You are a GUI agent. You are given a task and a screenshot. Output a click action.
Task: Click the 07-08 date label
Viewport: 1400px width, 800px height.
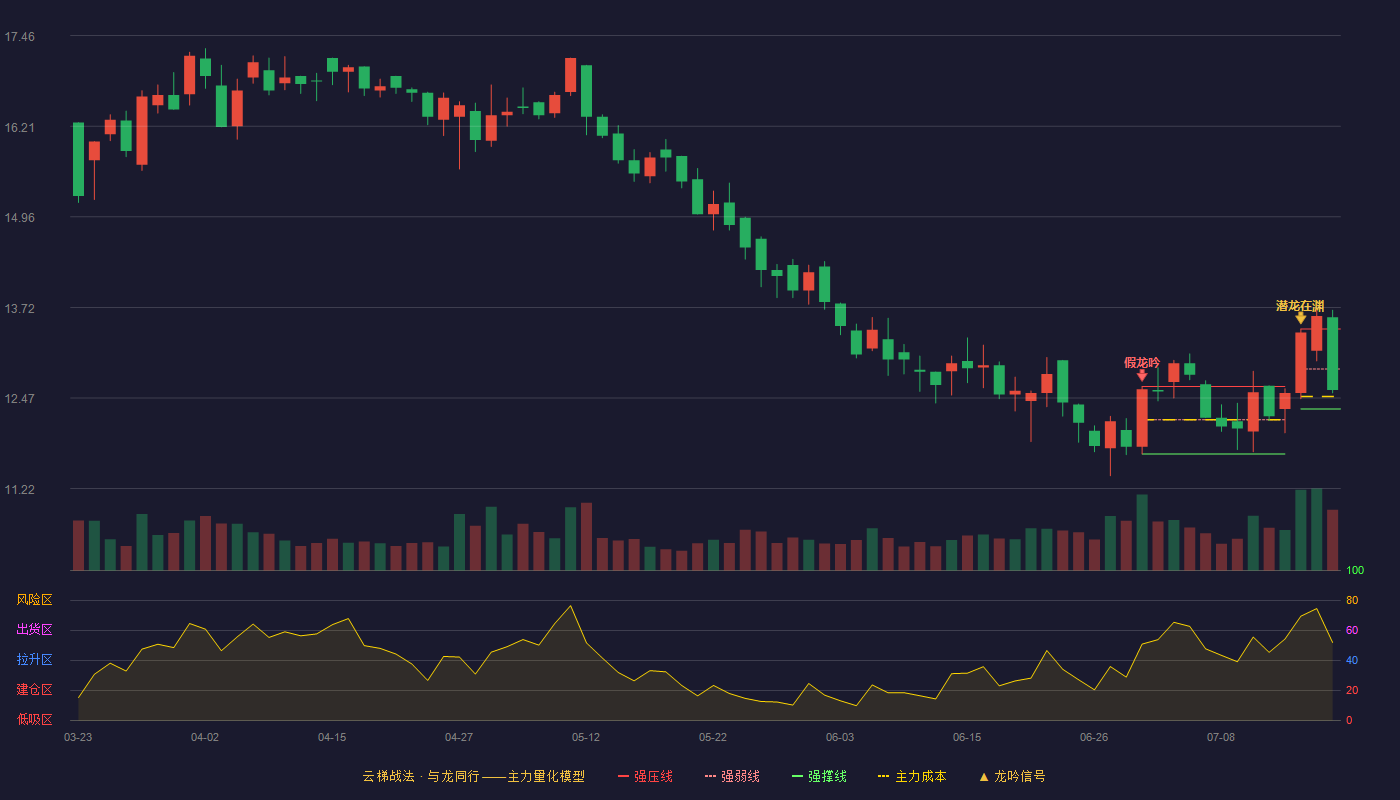pos(1221,737)
